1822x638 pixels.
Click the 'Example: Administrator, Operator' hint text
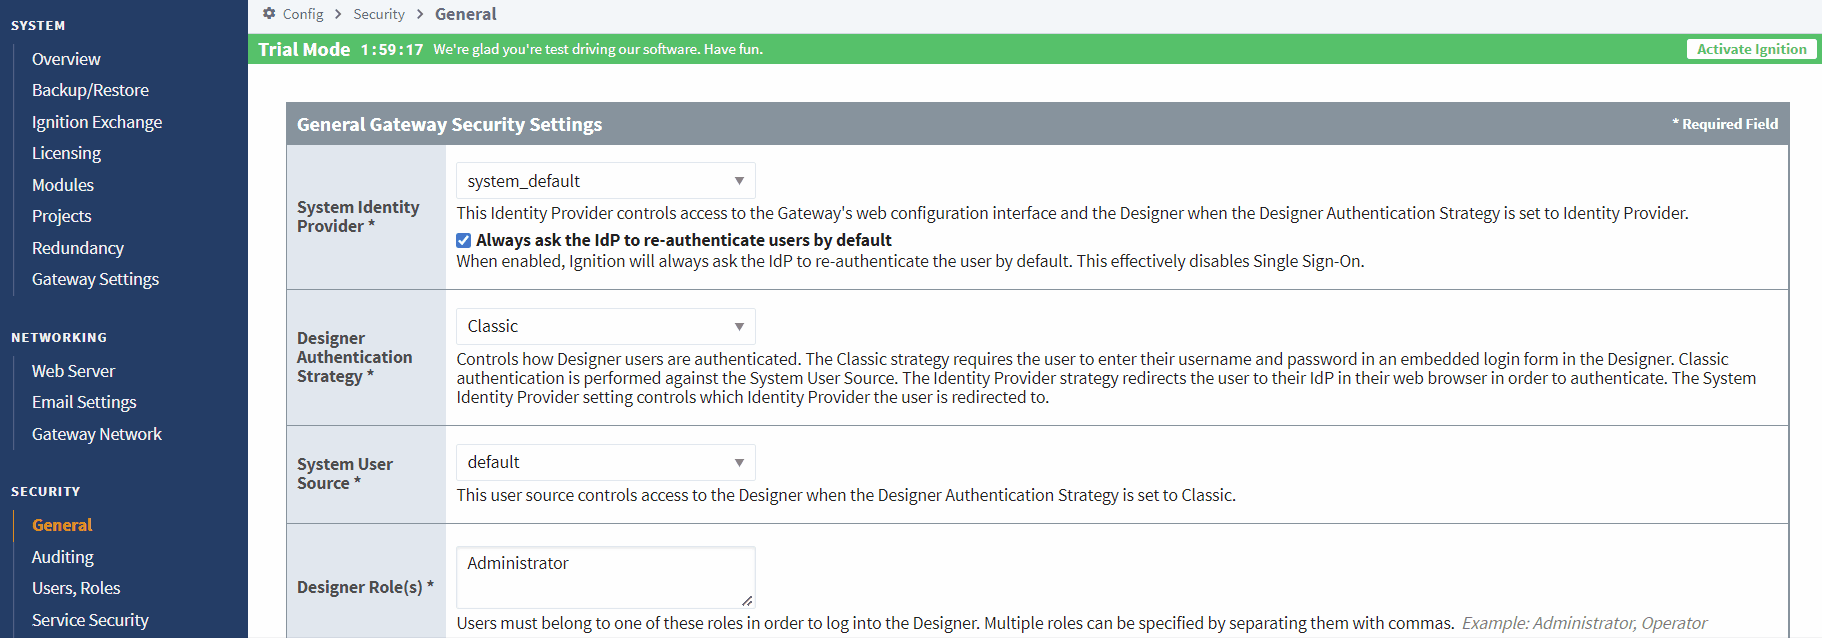tap(1585, 623)
